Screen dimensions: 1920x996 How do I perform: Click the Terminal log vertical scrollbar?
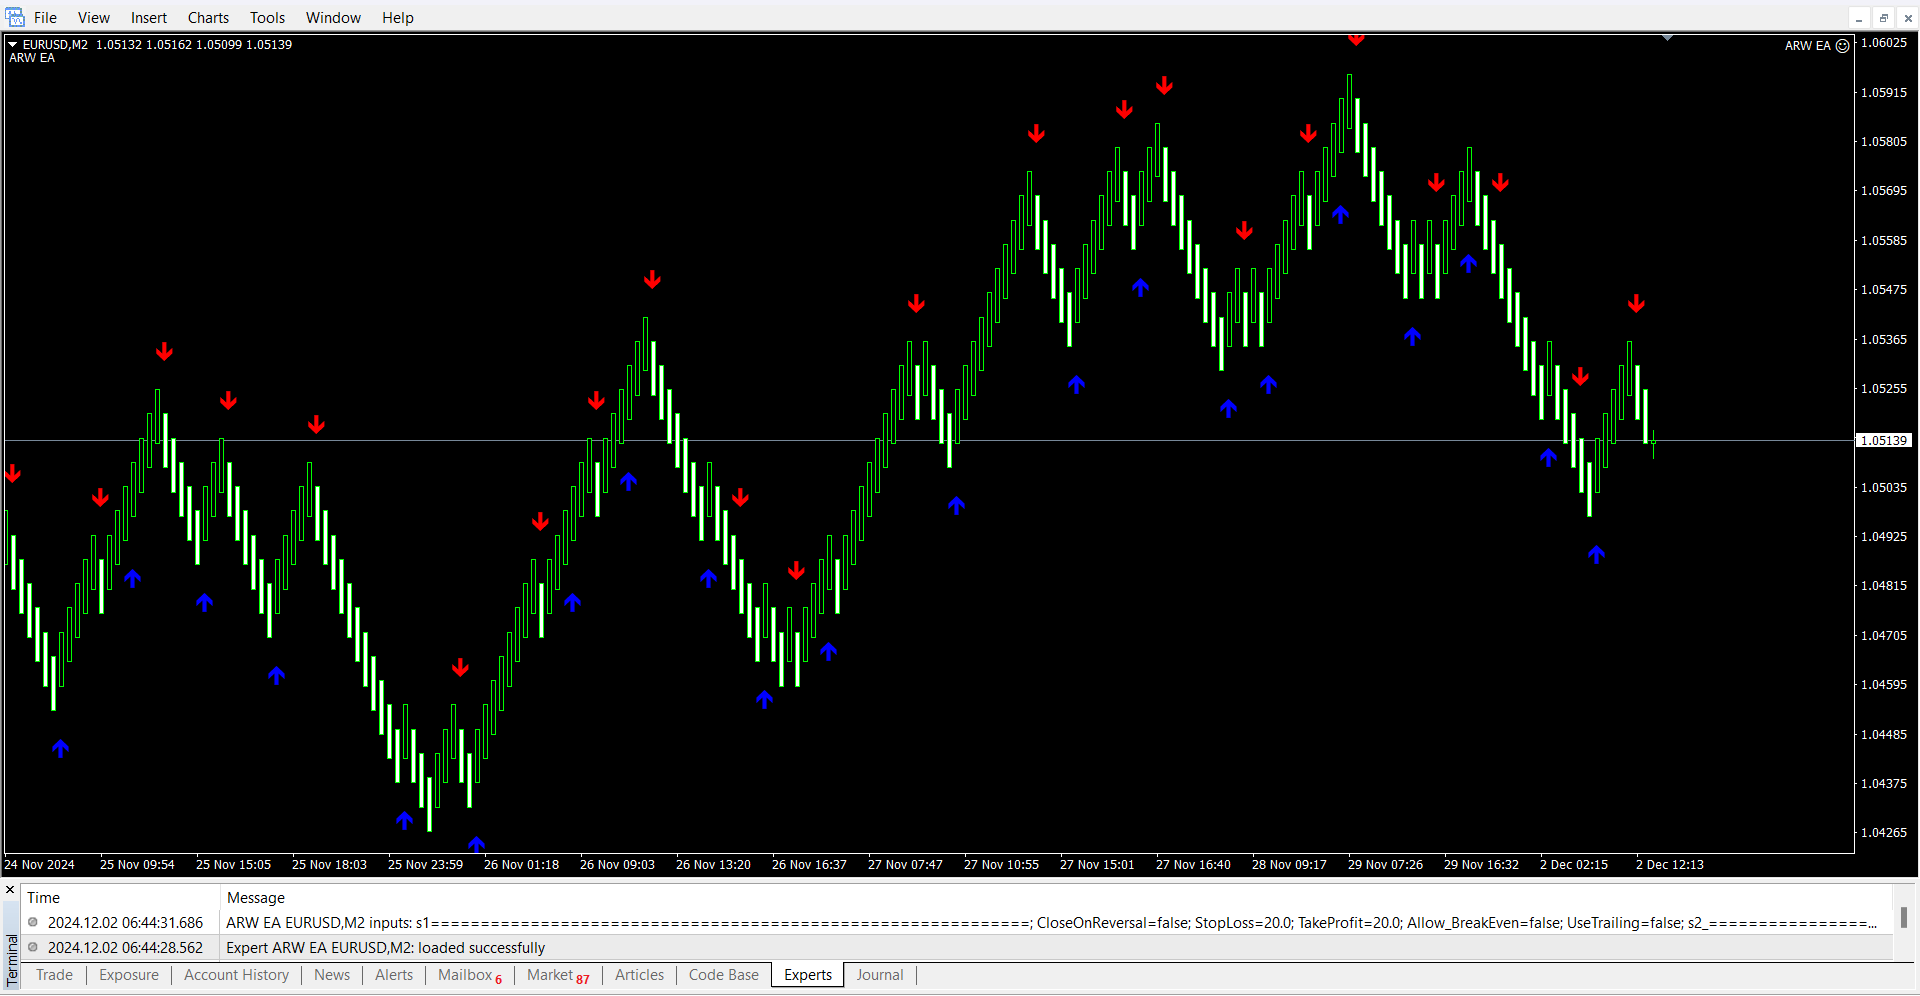click(x=1903, y=917)
